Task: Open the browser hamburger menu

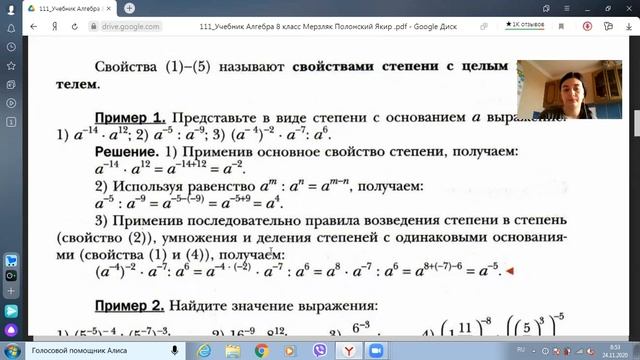Action: tap(567, 9)
